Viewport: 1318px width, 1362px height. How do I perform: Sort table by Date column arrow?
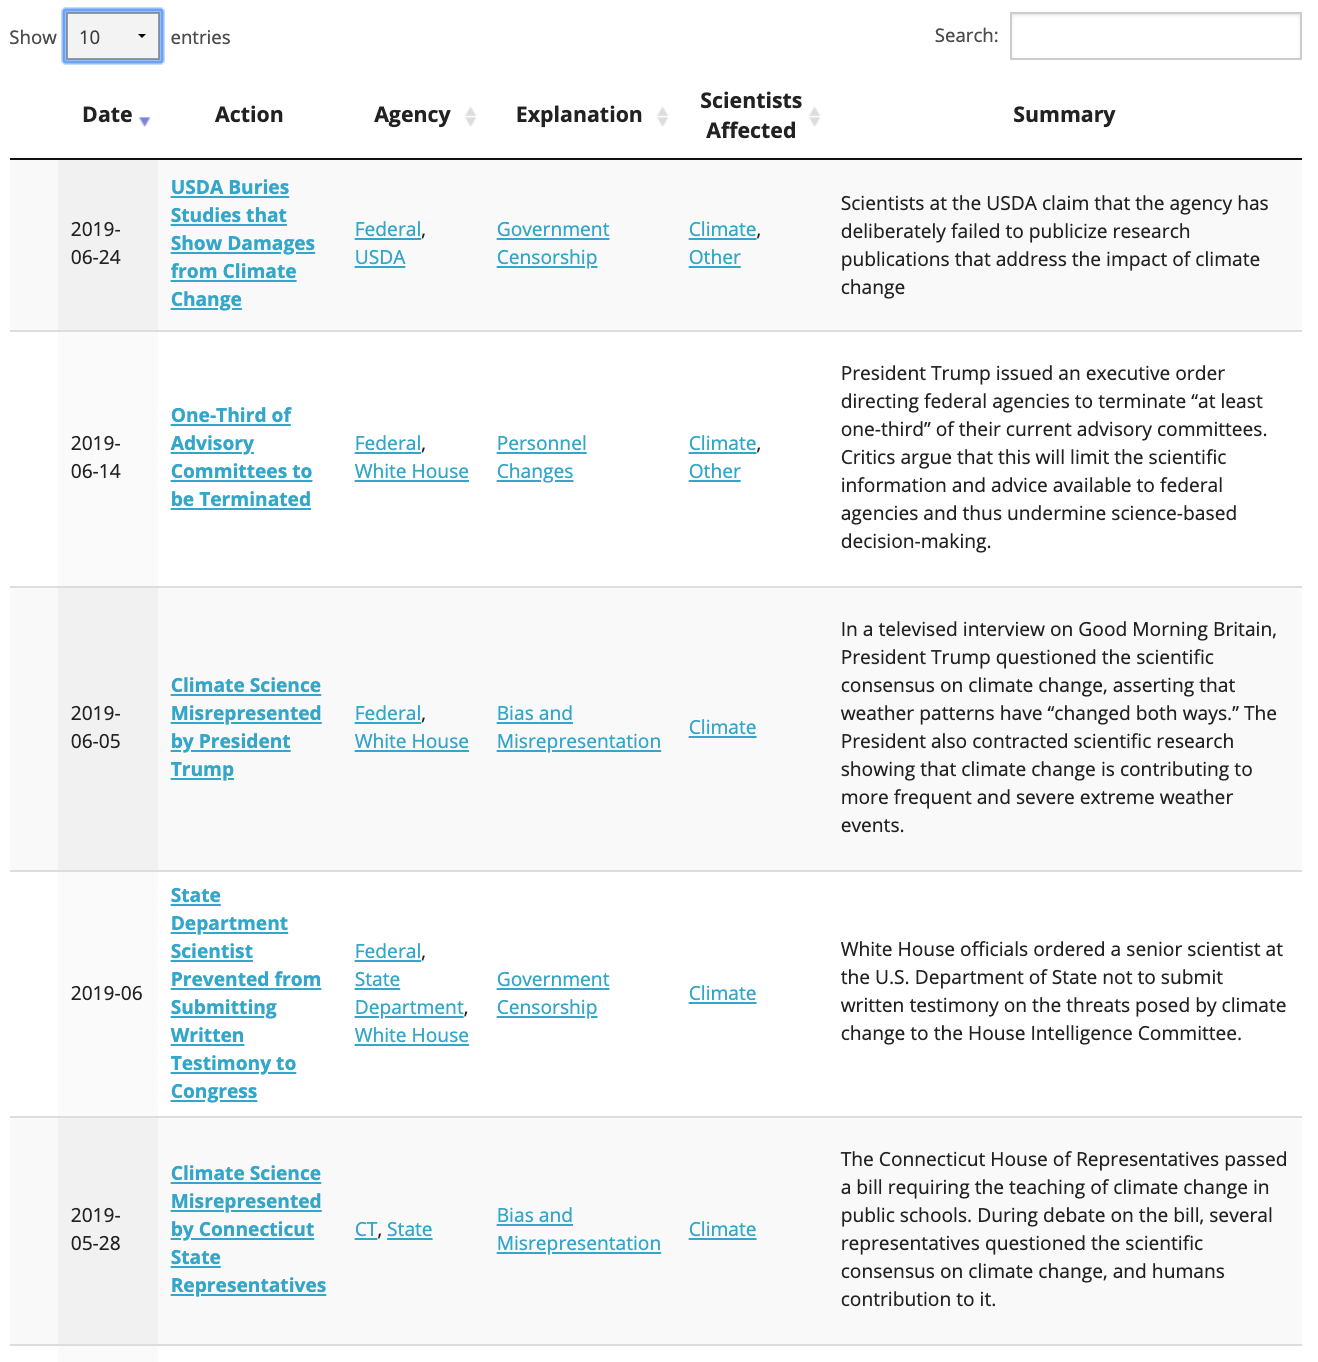click(x=145, y=120)
